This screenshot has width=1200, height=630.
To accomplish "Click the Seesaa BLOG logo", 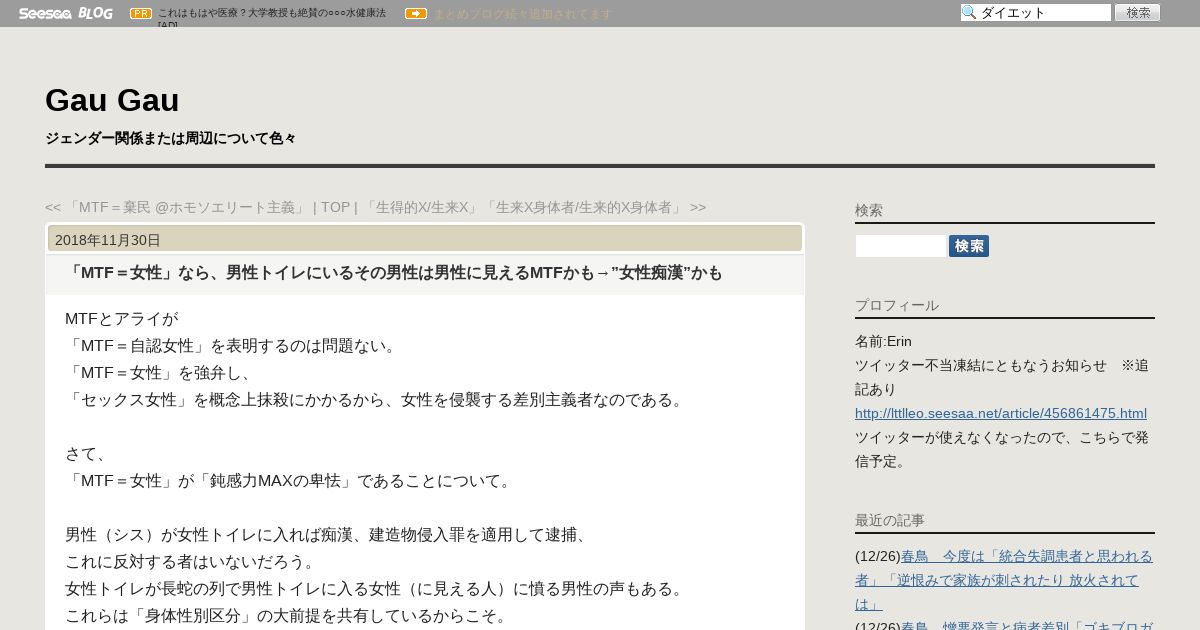I will pos(65,13).
